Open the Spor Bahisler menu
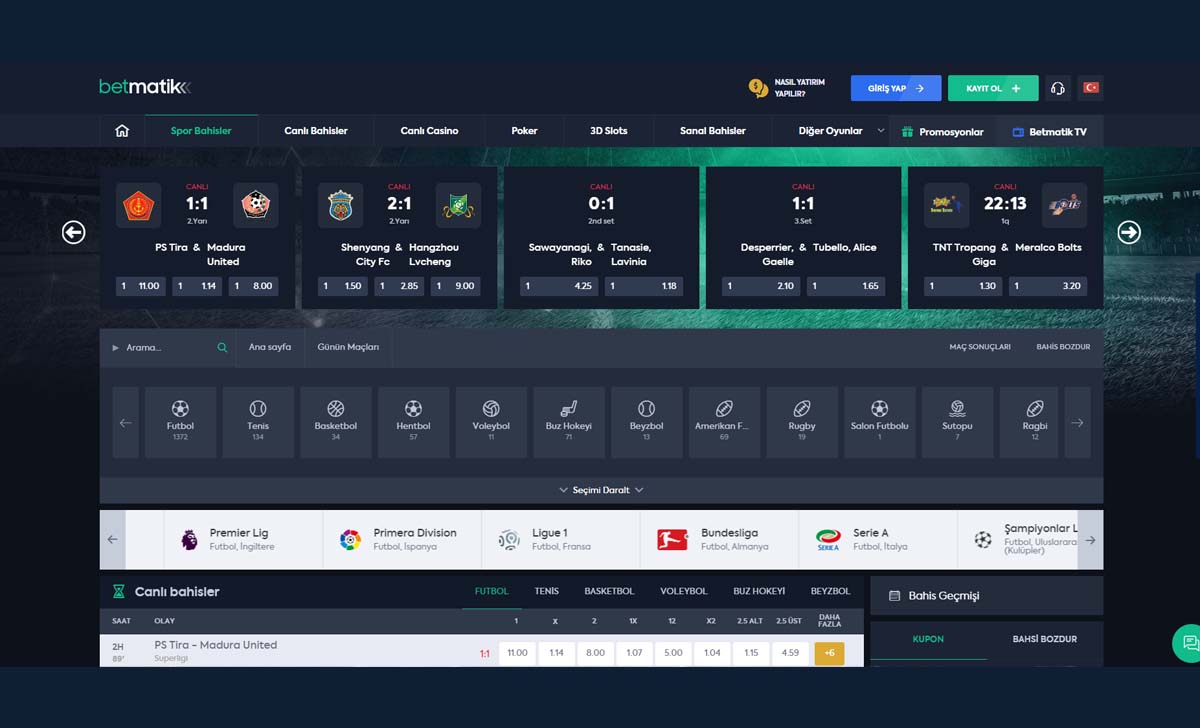 201,131
